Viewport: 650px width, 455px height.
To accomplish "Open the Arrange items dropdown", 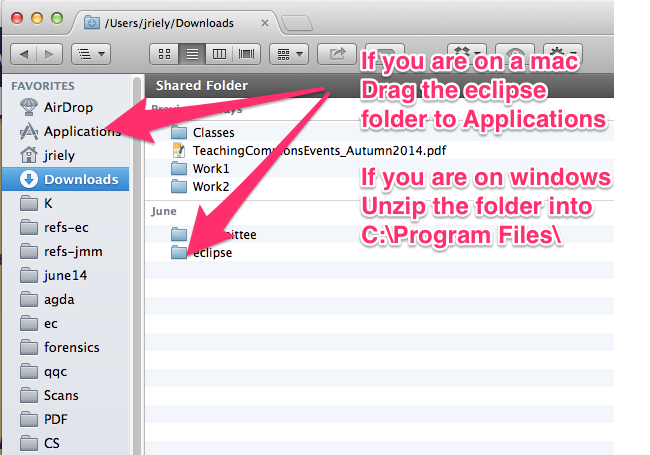I will click(x=290, y=53).
